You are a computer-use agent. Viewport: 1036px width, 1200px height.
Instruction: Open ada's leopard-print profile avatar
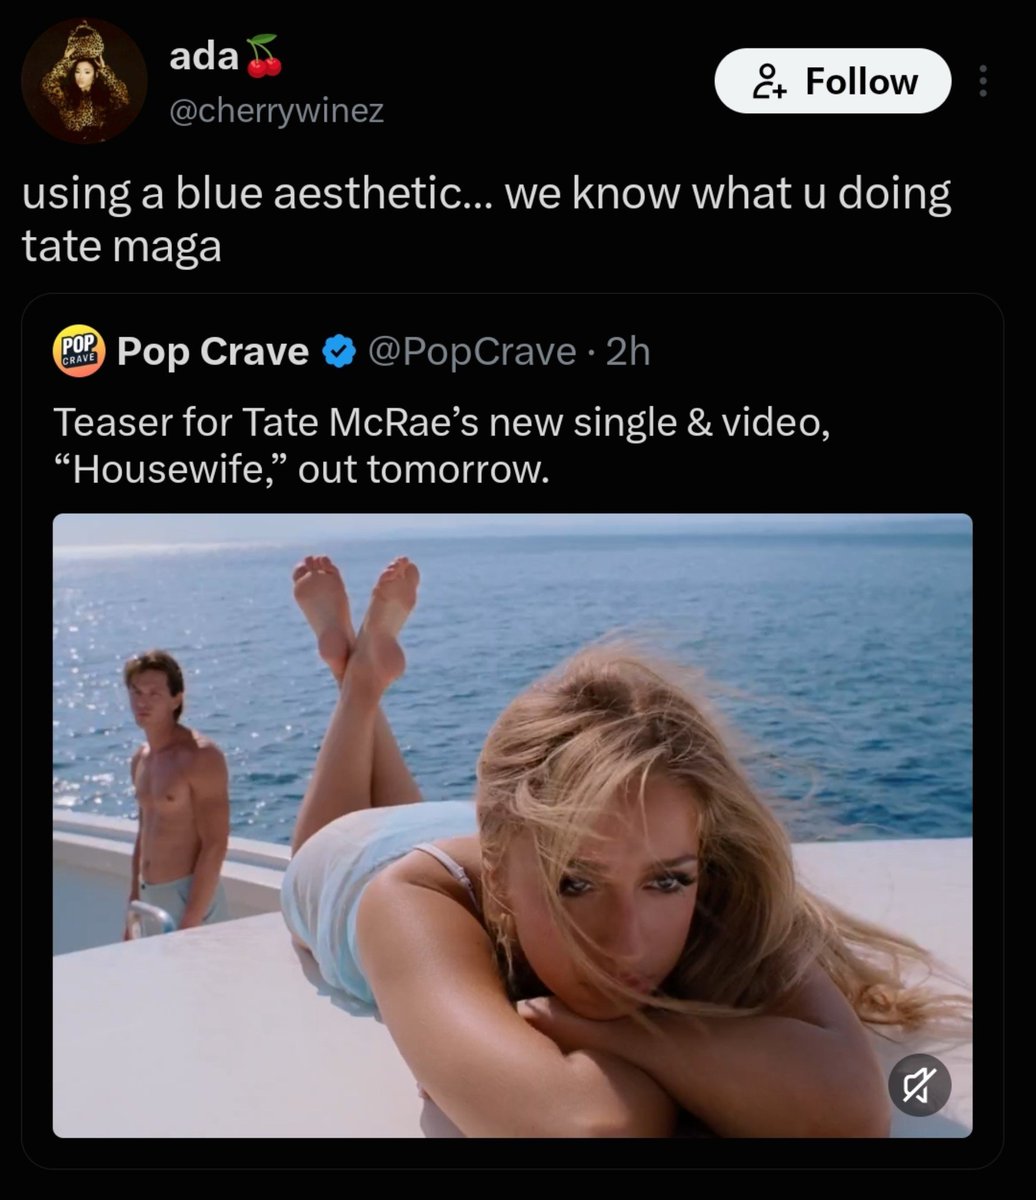[84, 82]
